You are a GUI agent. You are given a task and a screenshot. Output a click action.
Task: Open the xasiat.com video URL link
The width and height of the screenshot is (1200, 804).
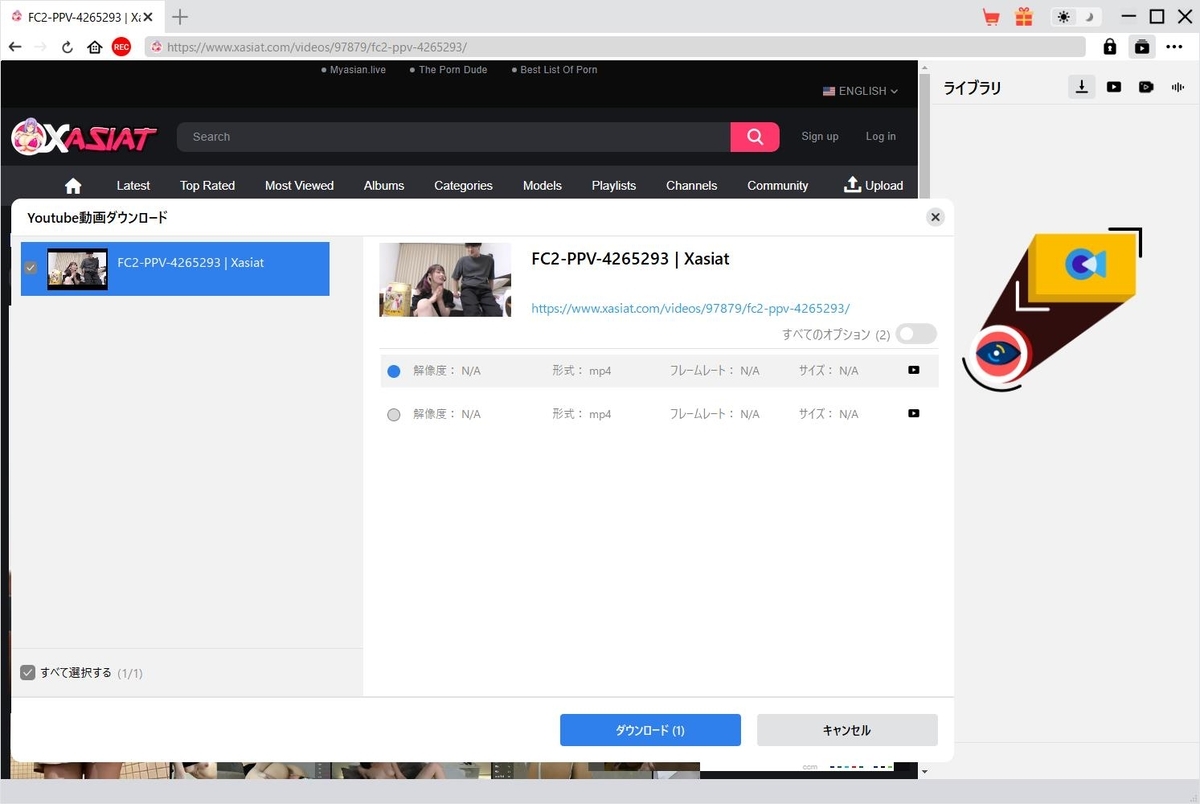(x=690, y=308)
